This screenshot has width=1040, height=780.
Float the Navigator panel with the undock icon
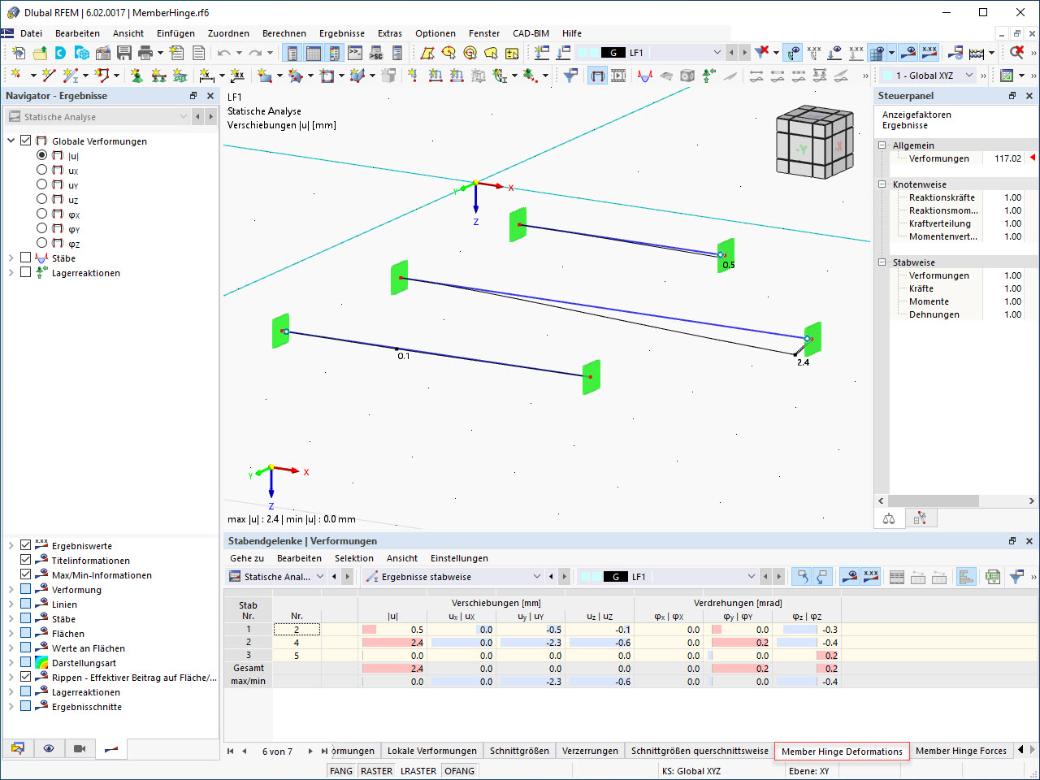pos(193,96)
